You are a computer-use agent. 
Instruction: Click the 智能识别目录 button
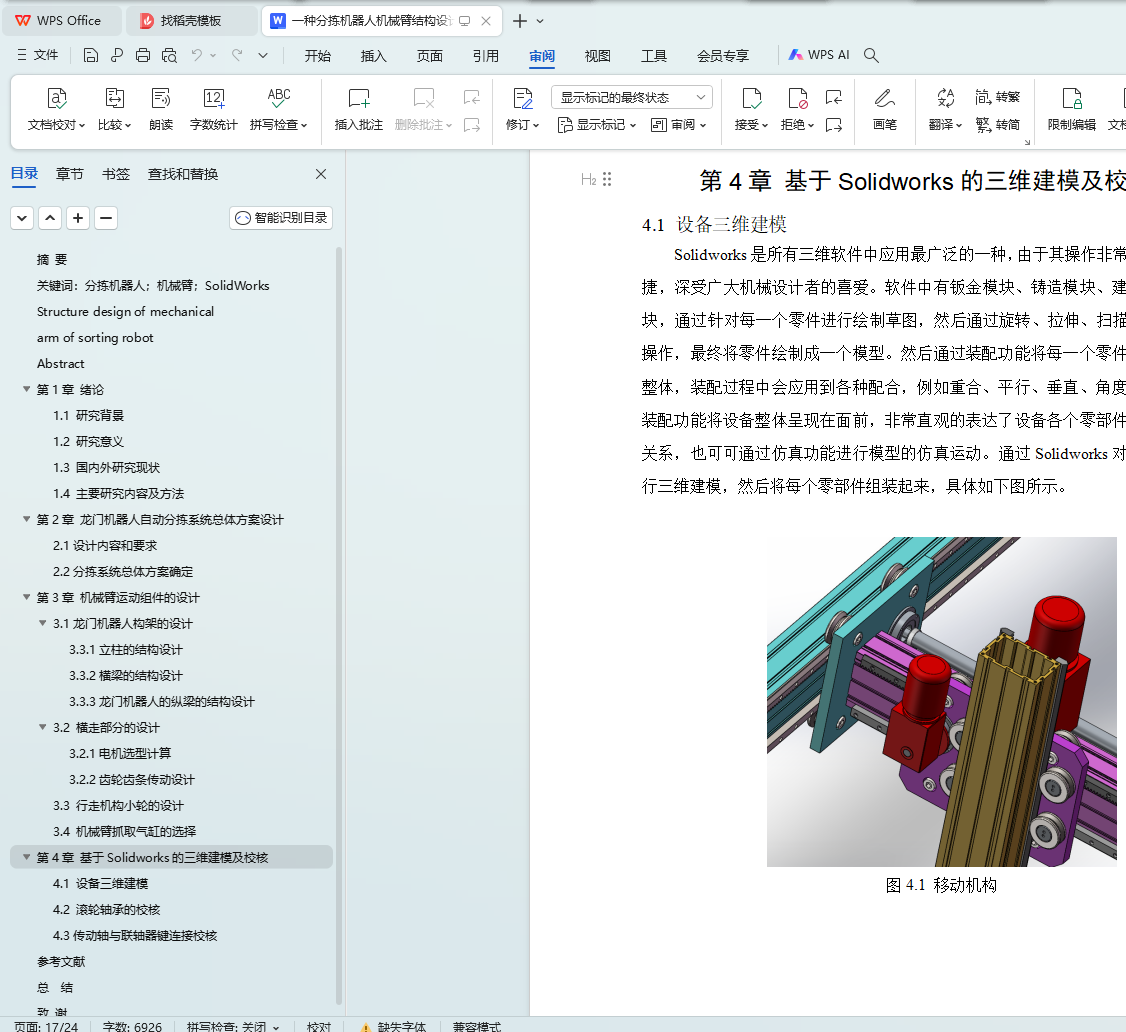(x=281, y=218)
